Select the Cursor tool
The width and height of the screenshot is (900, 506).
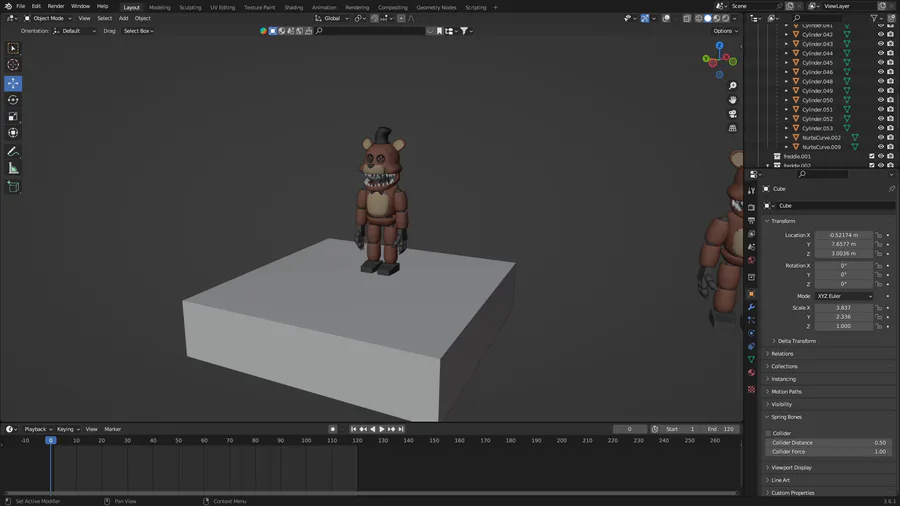(x=13, y=65)
